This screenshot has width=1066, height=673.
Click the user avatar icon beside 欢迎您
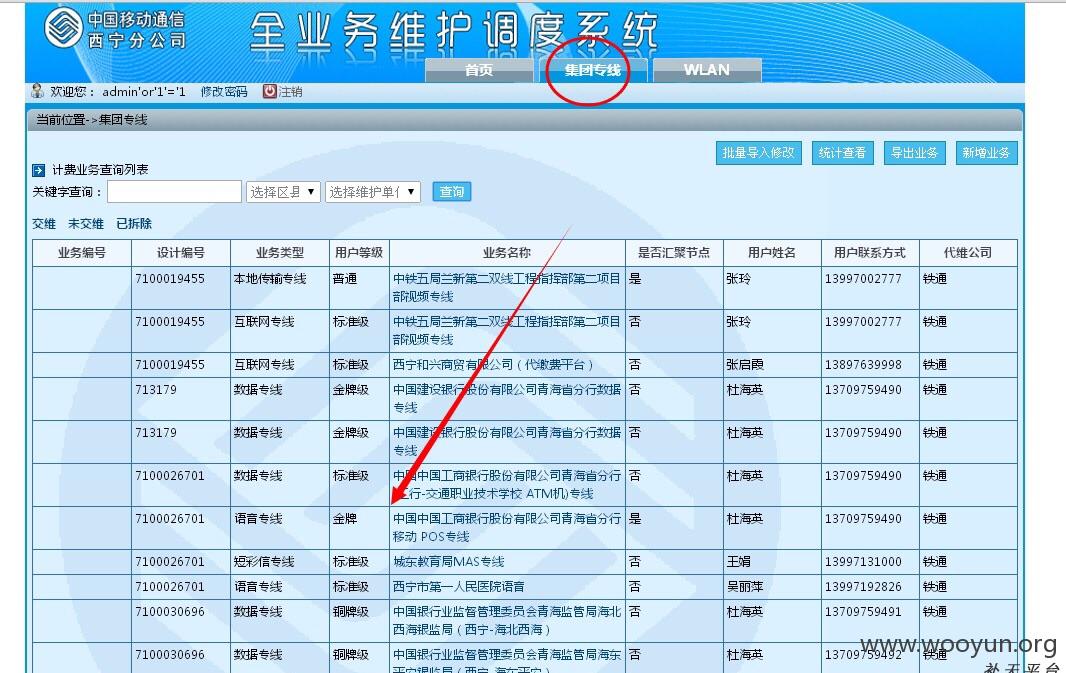pos(37,91)
